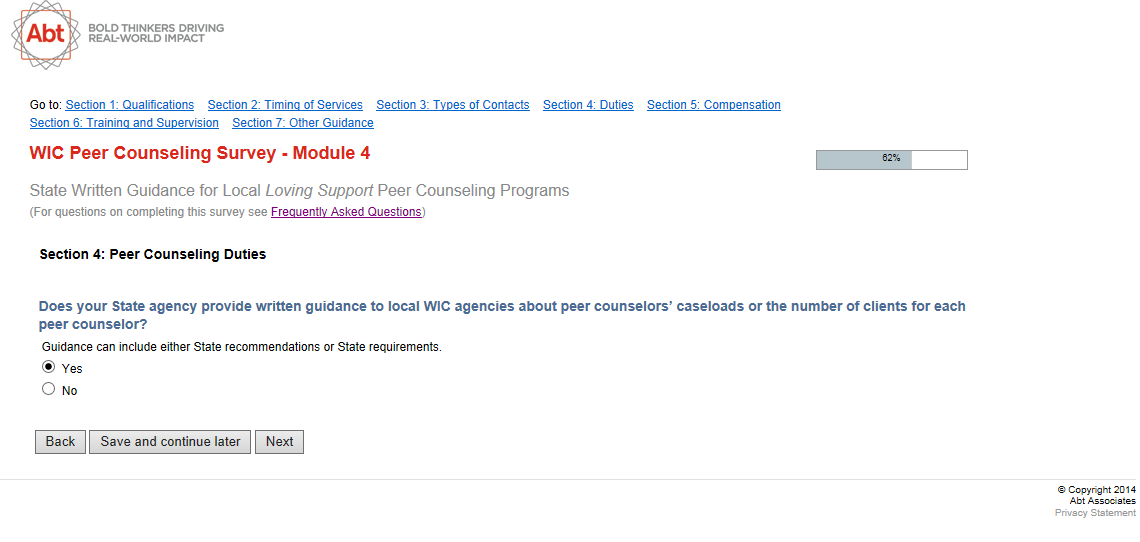Open Section 3: Types of Contacts

click(453, 105)
